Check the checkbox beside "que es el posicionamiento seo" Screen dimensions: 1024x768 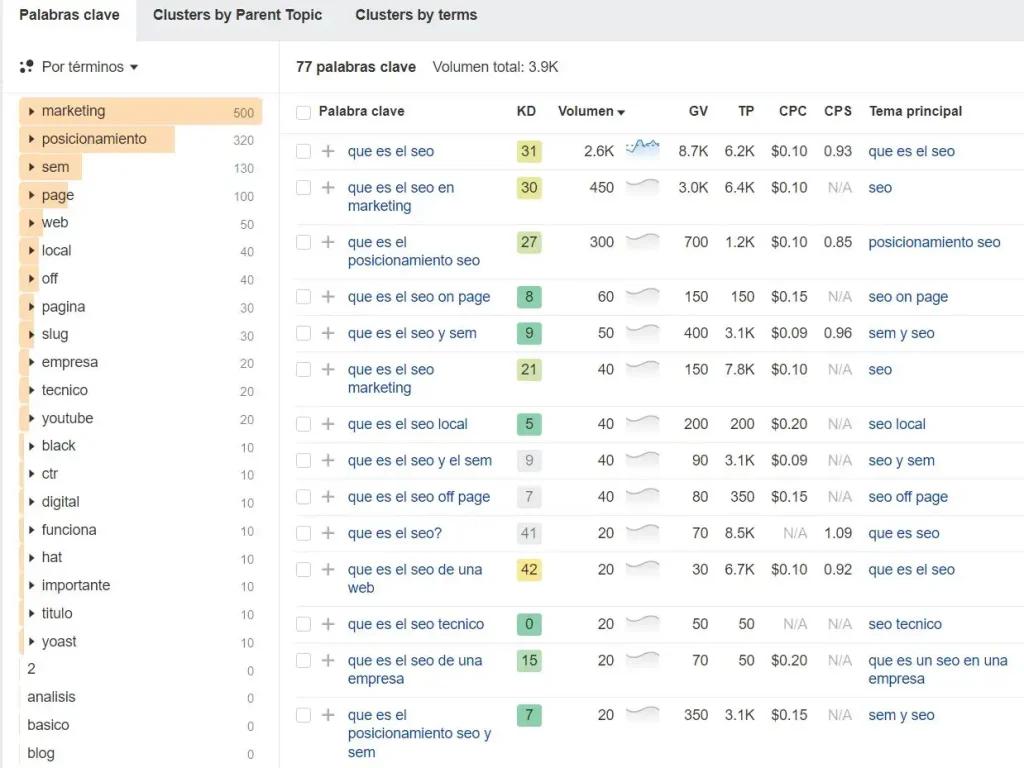click(x=303, y=242)
